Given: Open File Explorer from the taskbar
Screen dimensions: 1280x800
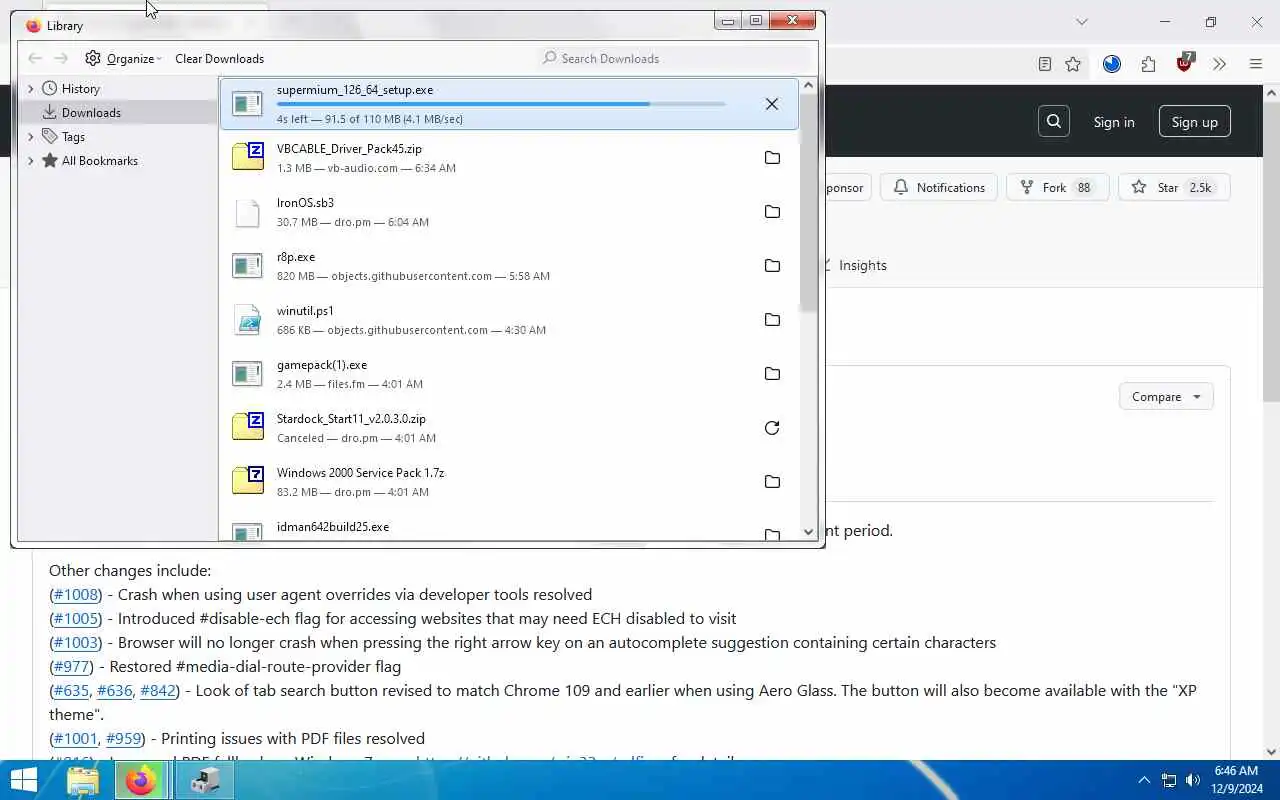Looking at the screenshot, I should (83, 781).
